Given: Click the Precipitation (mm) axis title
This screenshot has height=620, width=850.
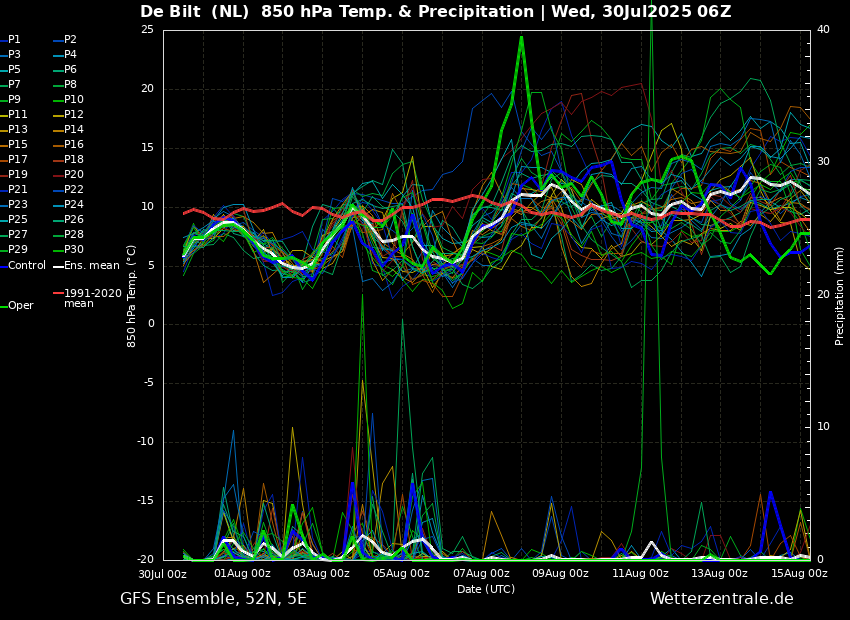Looking at the screenshot, I should (x=840, y=296).
